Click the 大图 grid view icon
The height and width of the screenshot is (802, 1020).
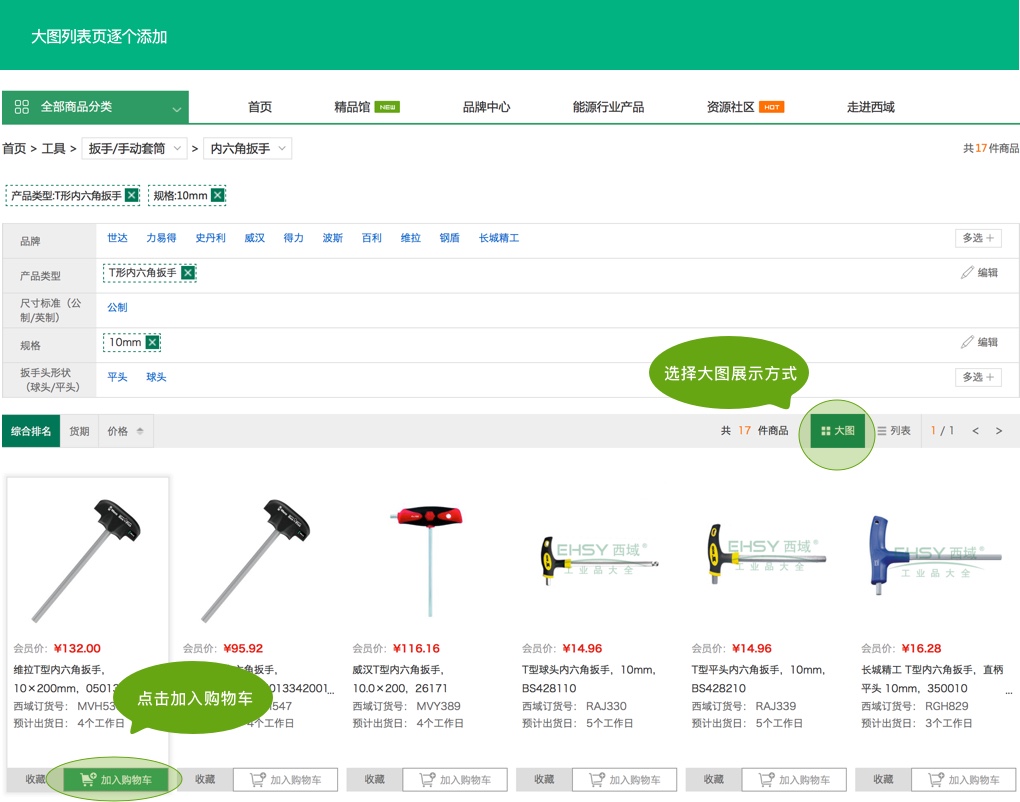837,431
